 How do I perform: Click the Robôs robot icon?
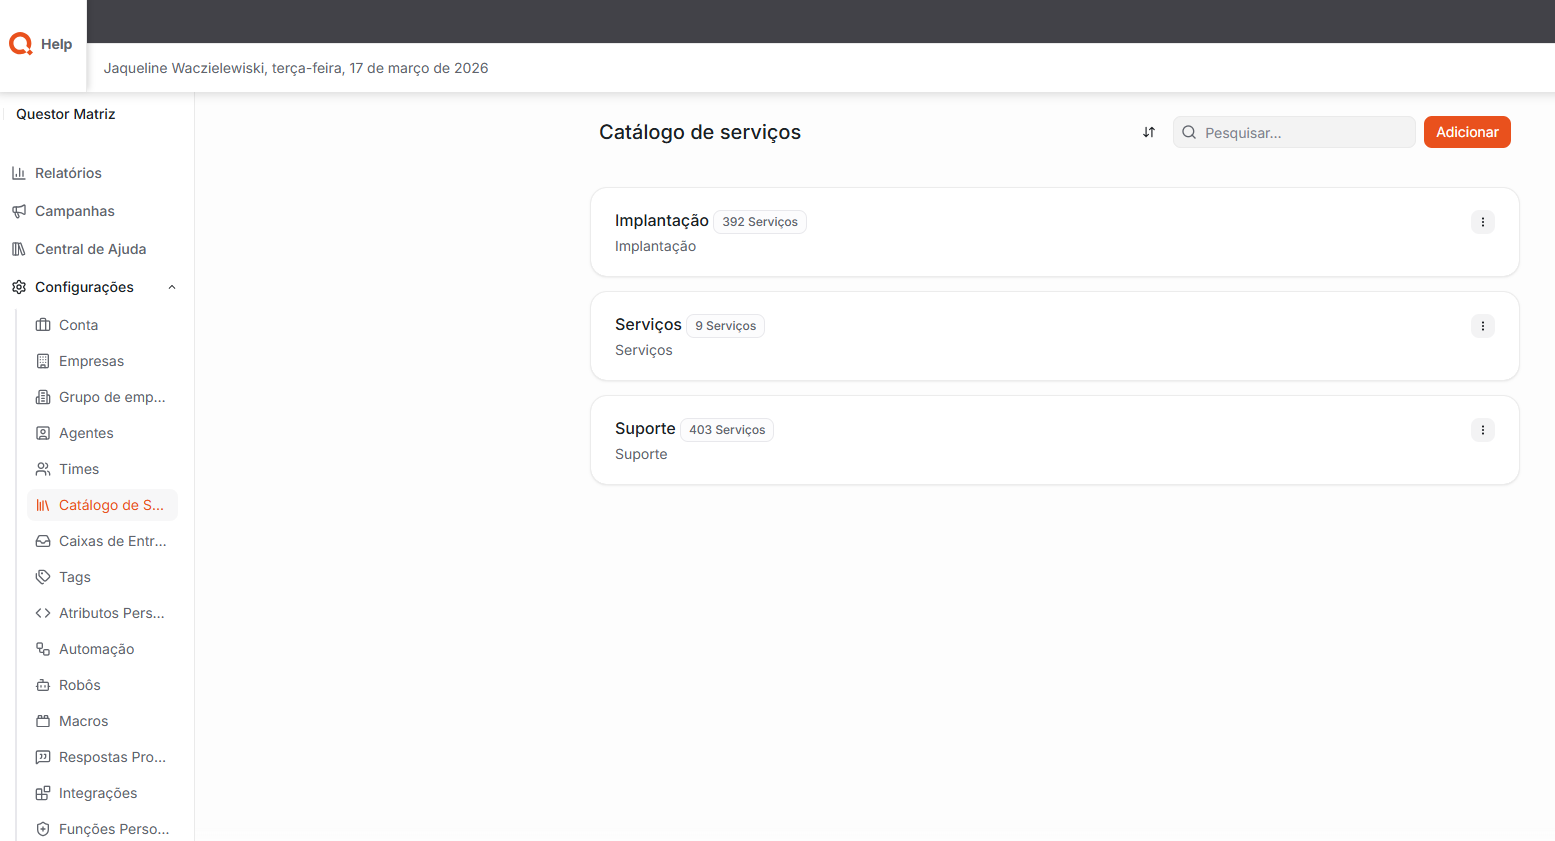43,685
